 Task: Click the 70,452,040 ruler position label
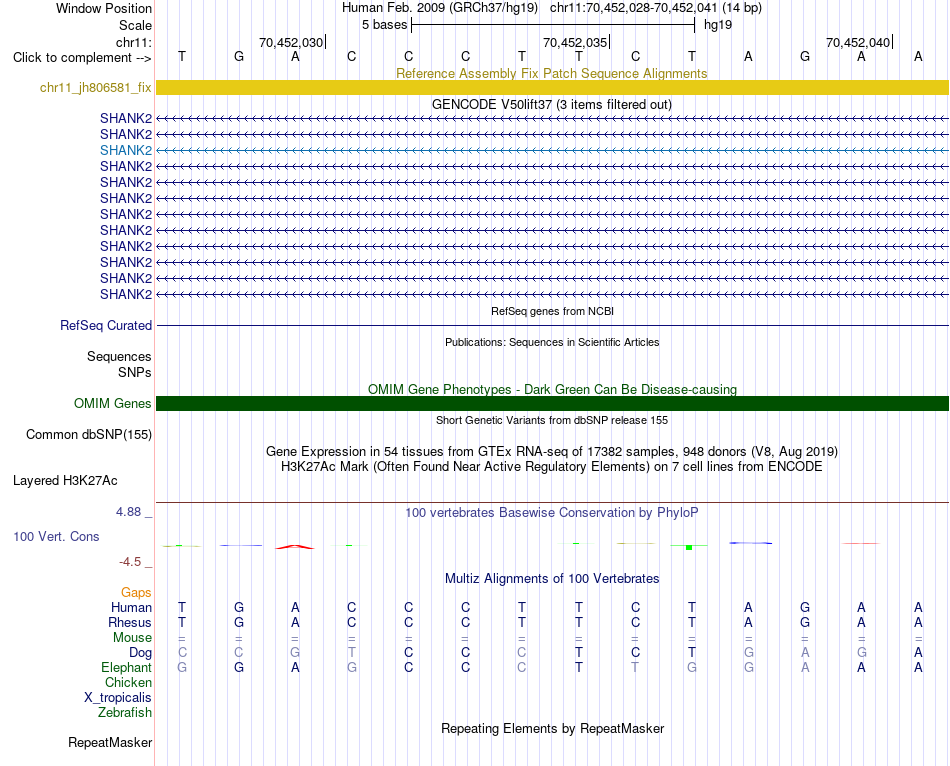click(858, 42)
